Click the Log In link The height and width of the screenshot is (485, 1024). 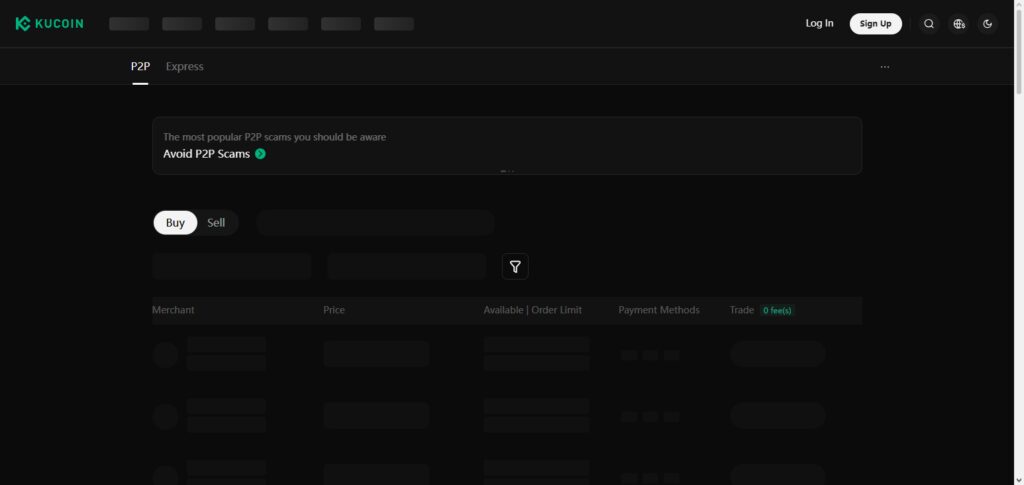coord(819,23)
